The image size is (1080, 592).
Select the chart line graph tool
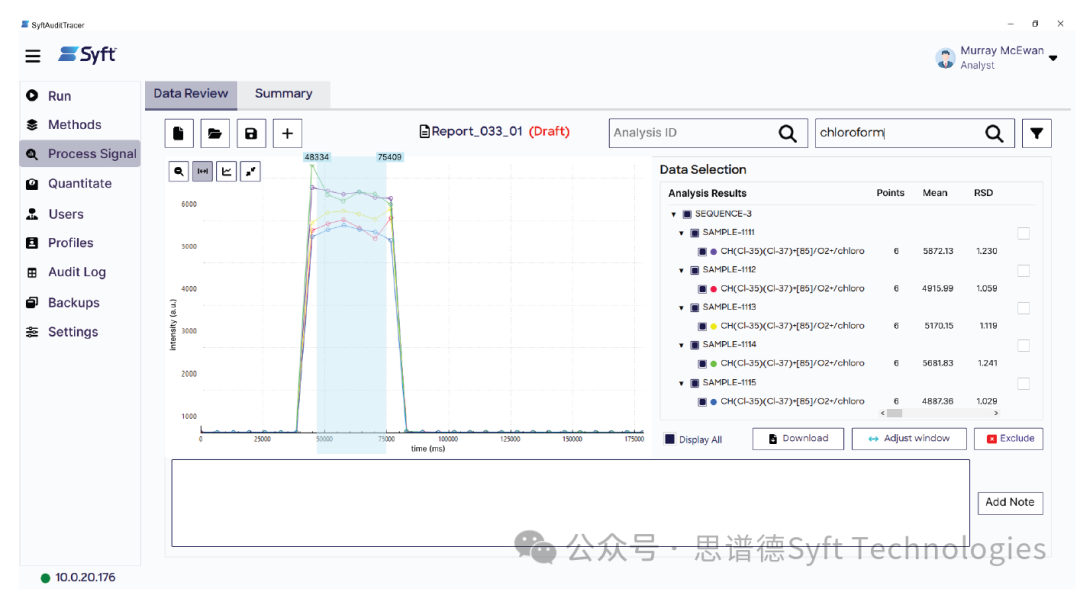click(227, 171)
